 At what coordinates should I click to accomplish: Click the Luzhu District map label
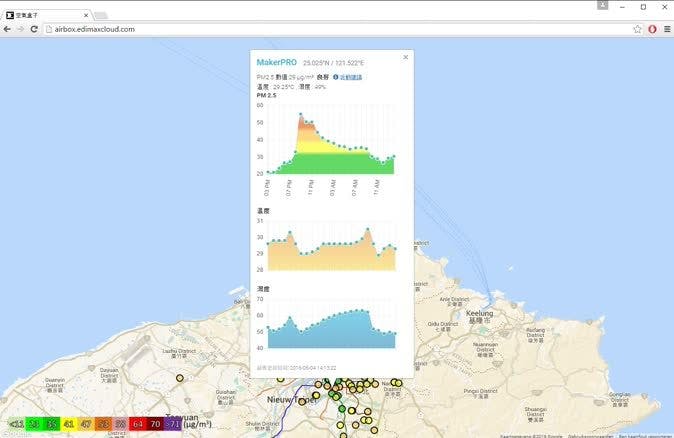click(x=179, y=353)
